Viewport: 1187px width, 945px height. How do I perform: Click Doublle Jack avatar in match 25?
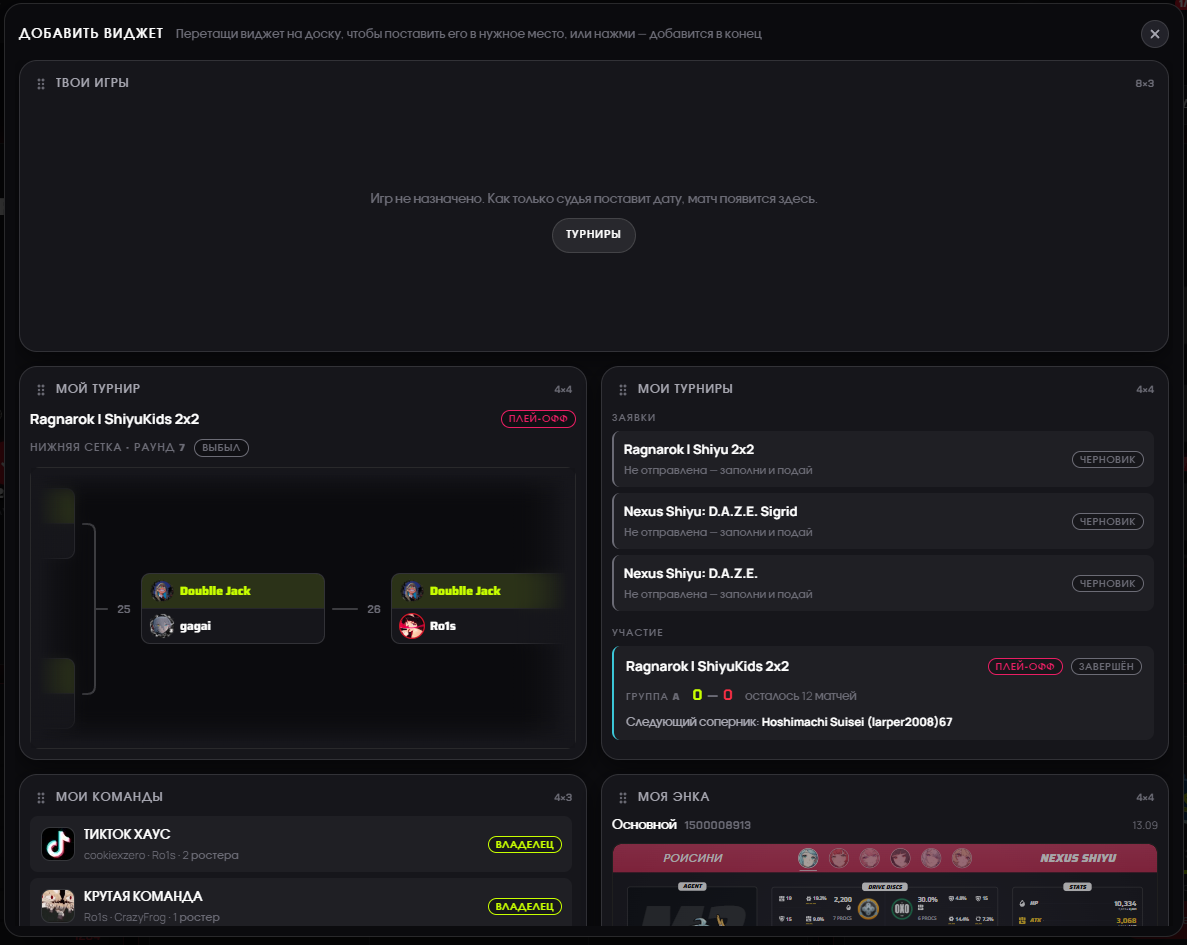[x=161, y=591]
